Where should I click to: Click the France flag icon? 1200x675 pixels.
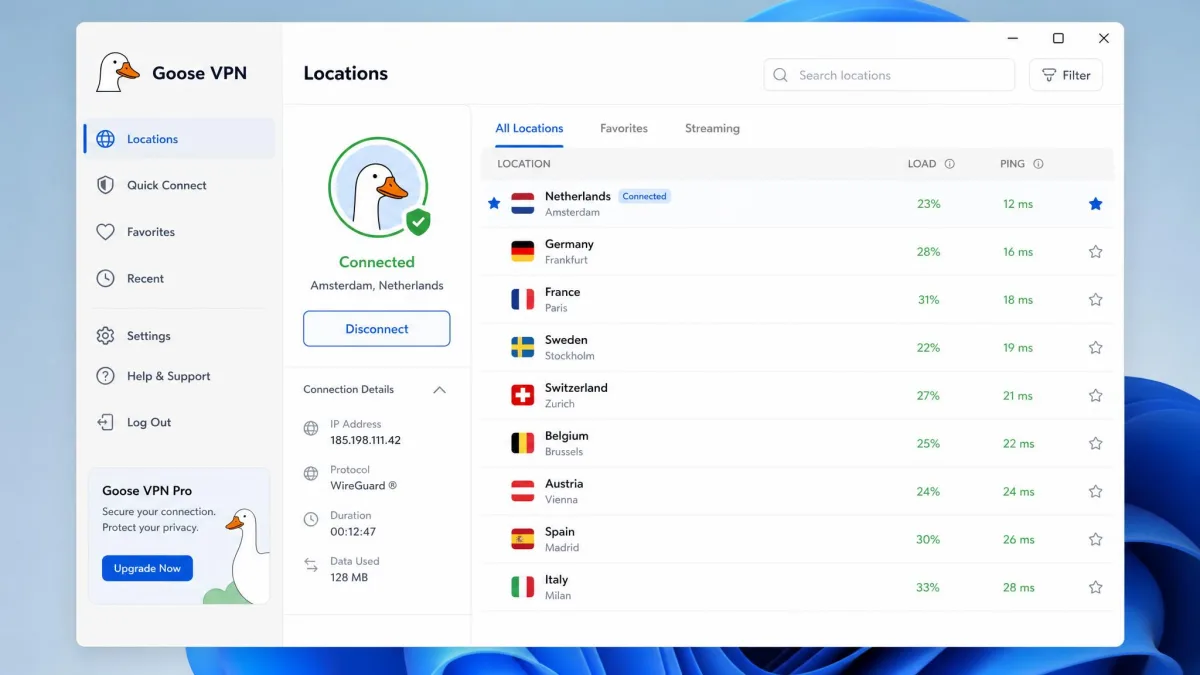523,299
